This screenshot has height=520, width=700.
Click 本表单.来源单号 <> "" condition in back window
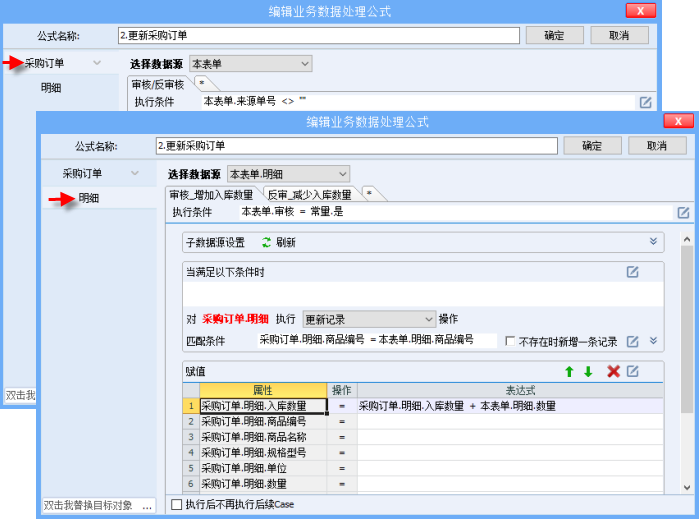255,101
